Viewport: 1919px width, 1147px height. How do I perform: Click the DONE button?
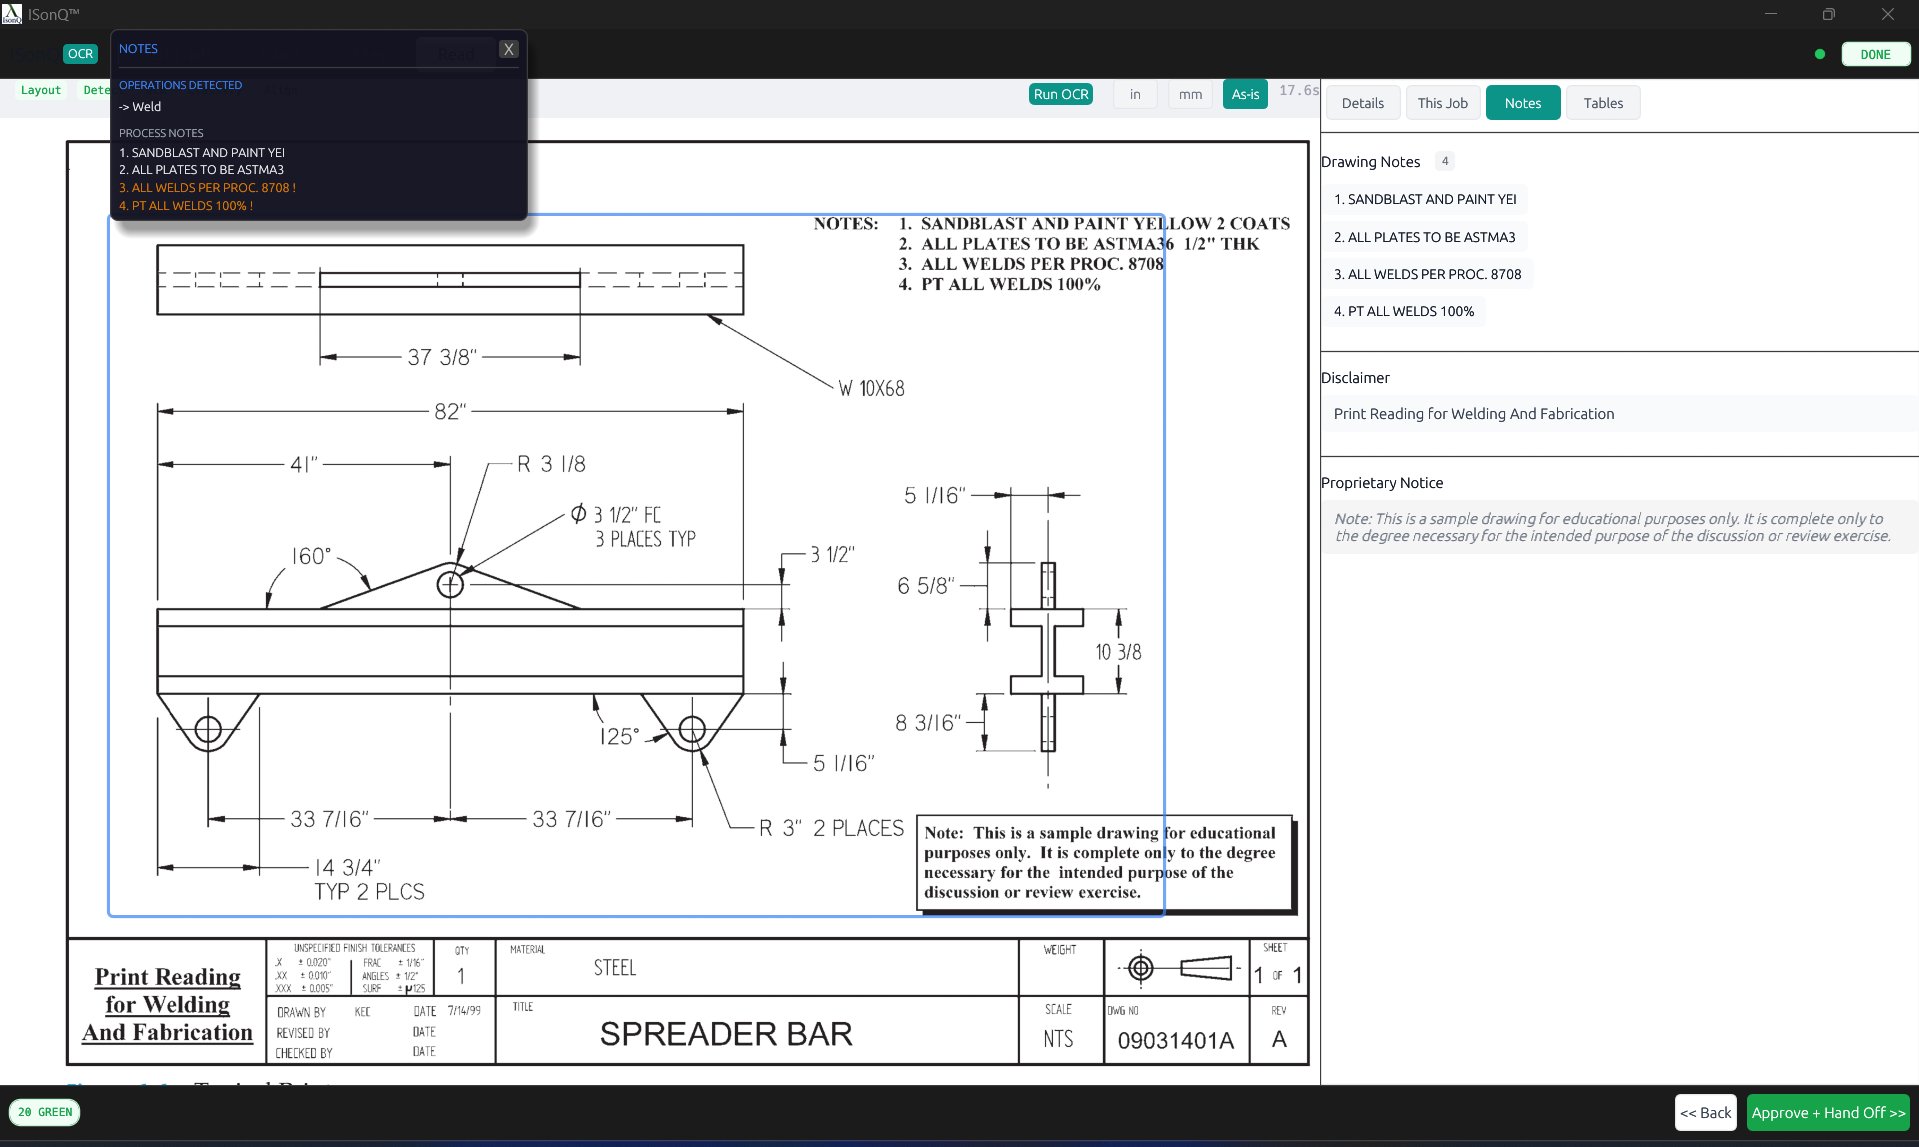1875,54
